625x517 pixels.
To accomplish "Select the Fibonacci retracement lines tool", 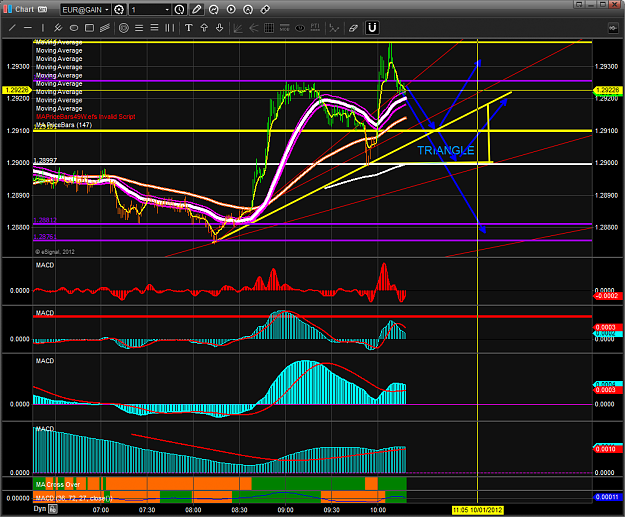I will 139,28.
